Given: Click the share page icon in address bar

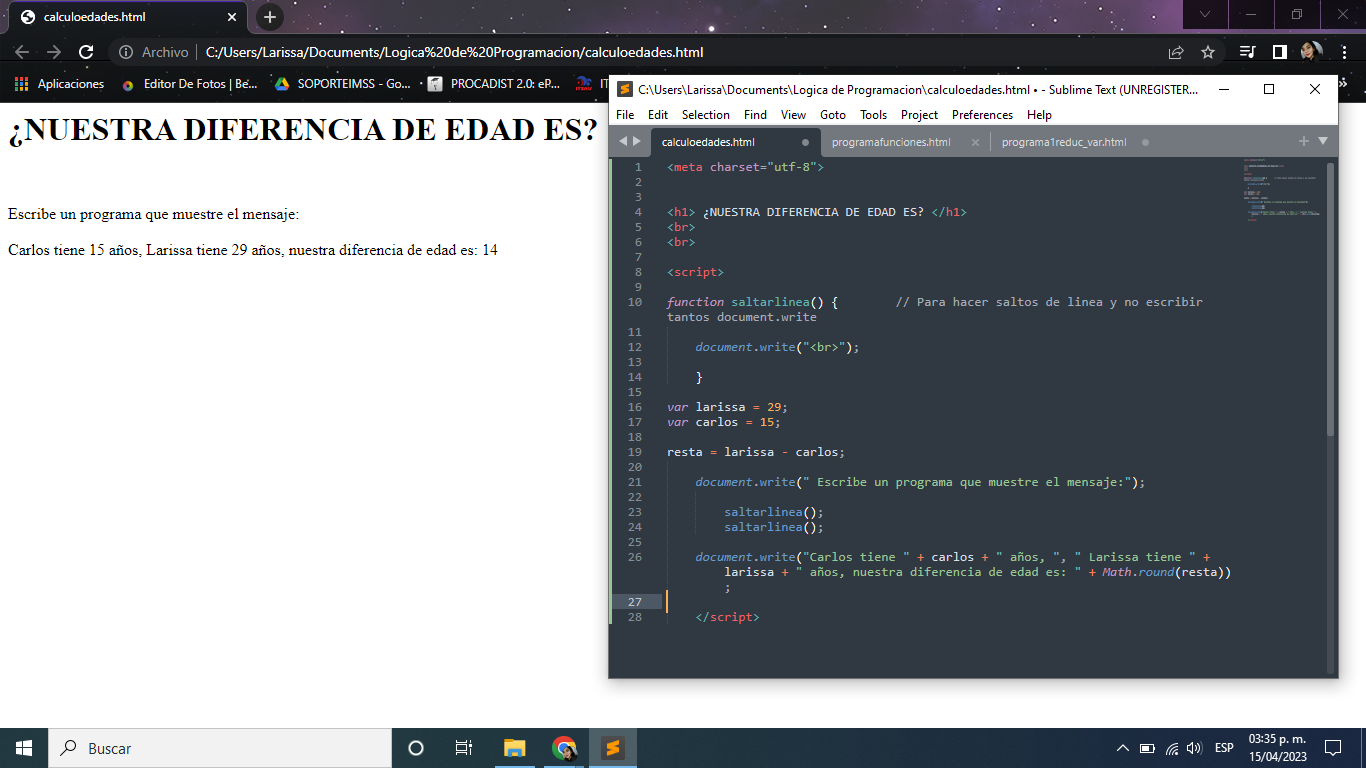Looking at the screenshot, I should (1176, 52).
